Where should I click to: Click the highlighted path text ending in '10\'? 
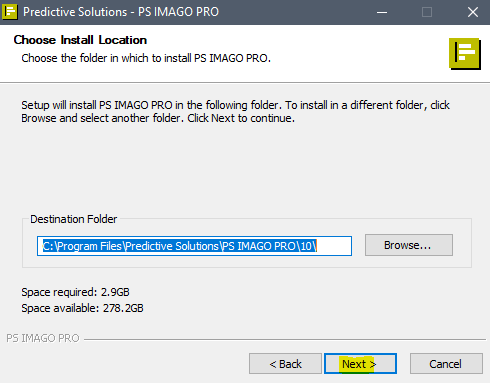pos(180,246)
